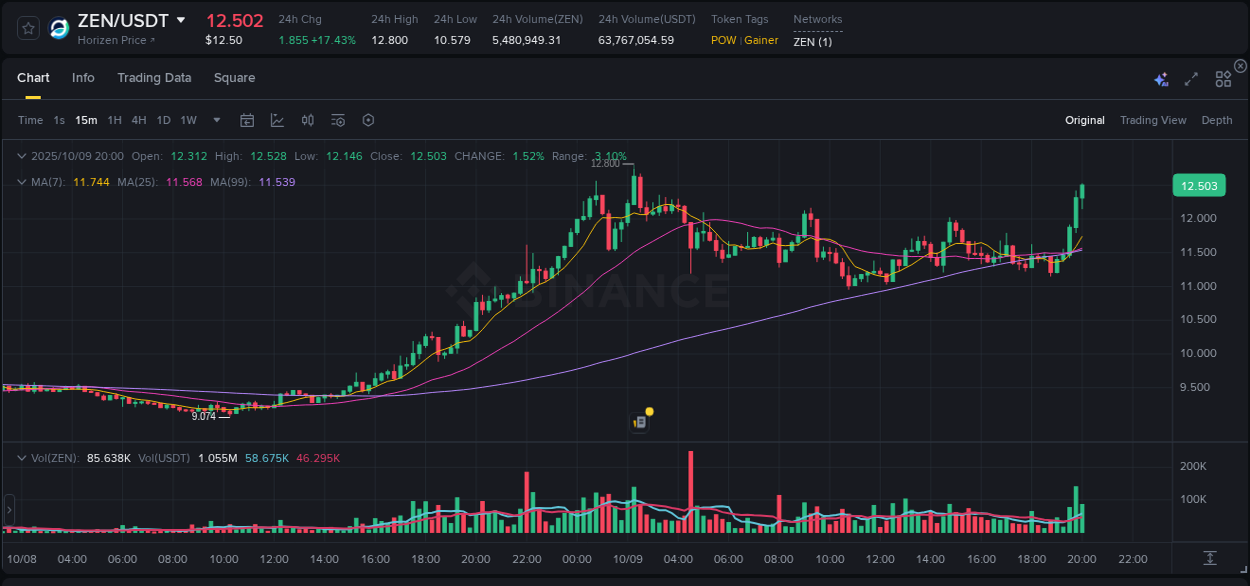This screenshot has height=586, width=1250.
Task: Click the AI analysis sparkle icon
Action: (1160, 78)
